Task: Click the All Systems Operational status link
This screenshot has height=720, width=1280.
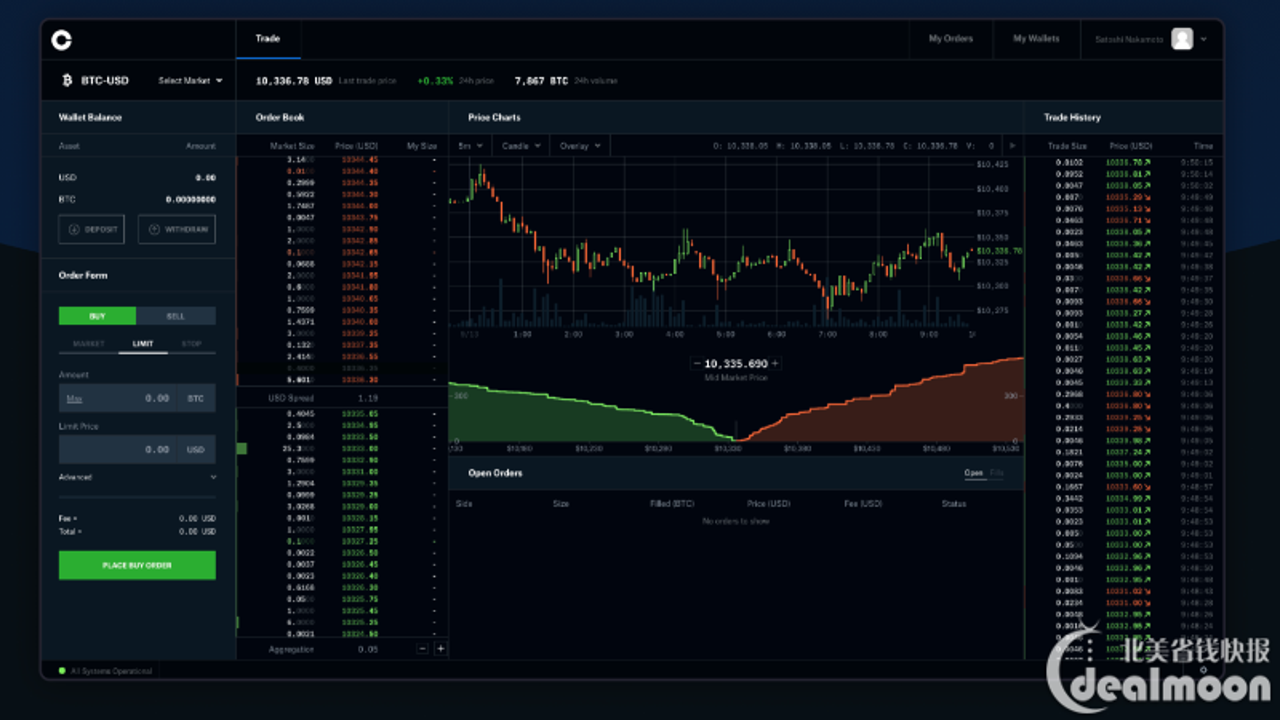Action: coord(111,671)
